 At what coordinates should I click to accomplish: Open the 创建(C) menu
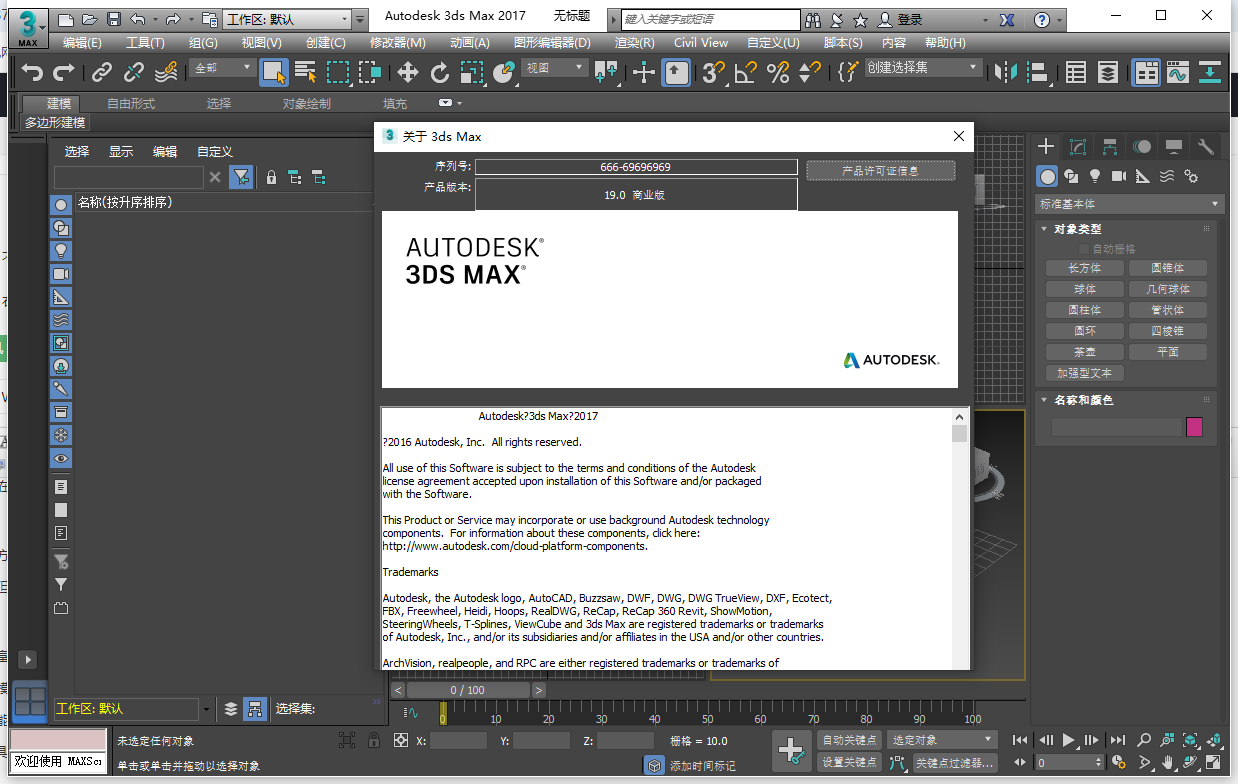click(326, 43)
